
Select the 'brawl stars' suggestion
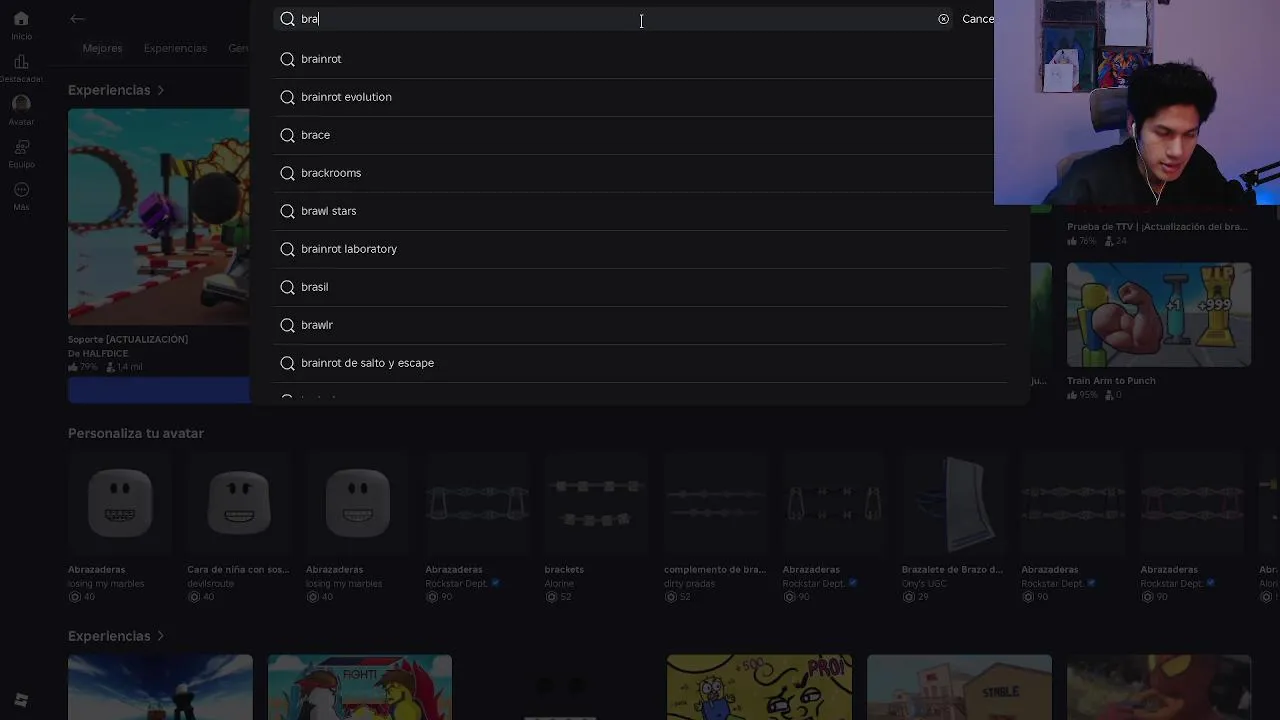[x=640, y=211]
